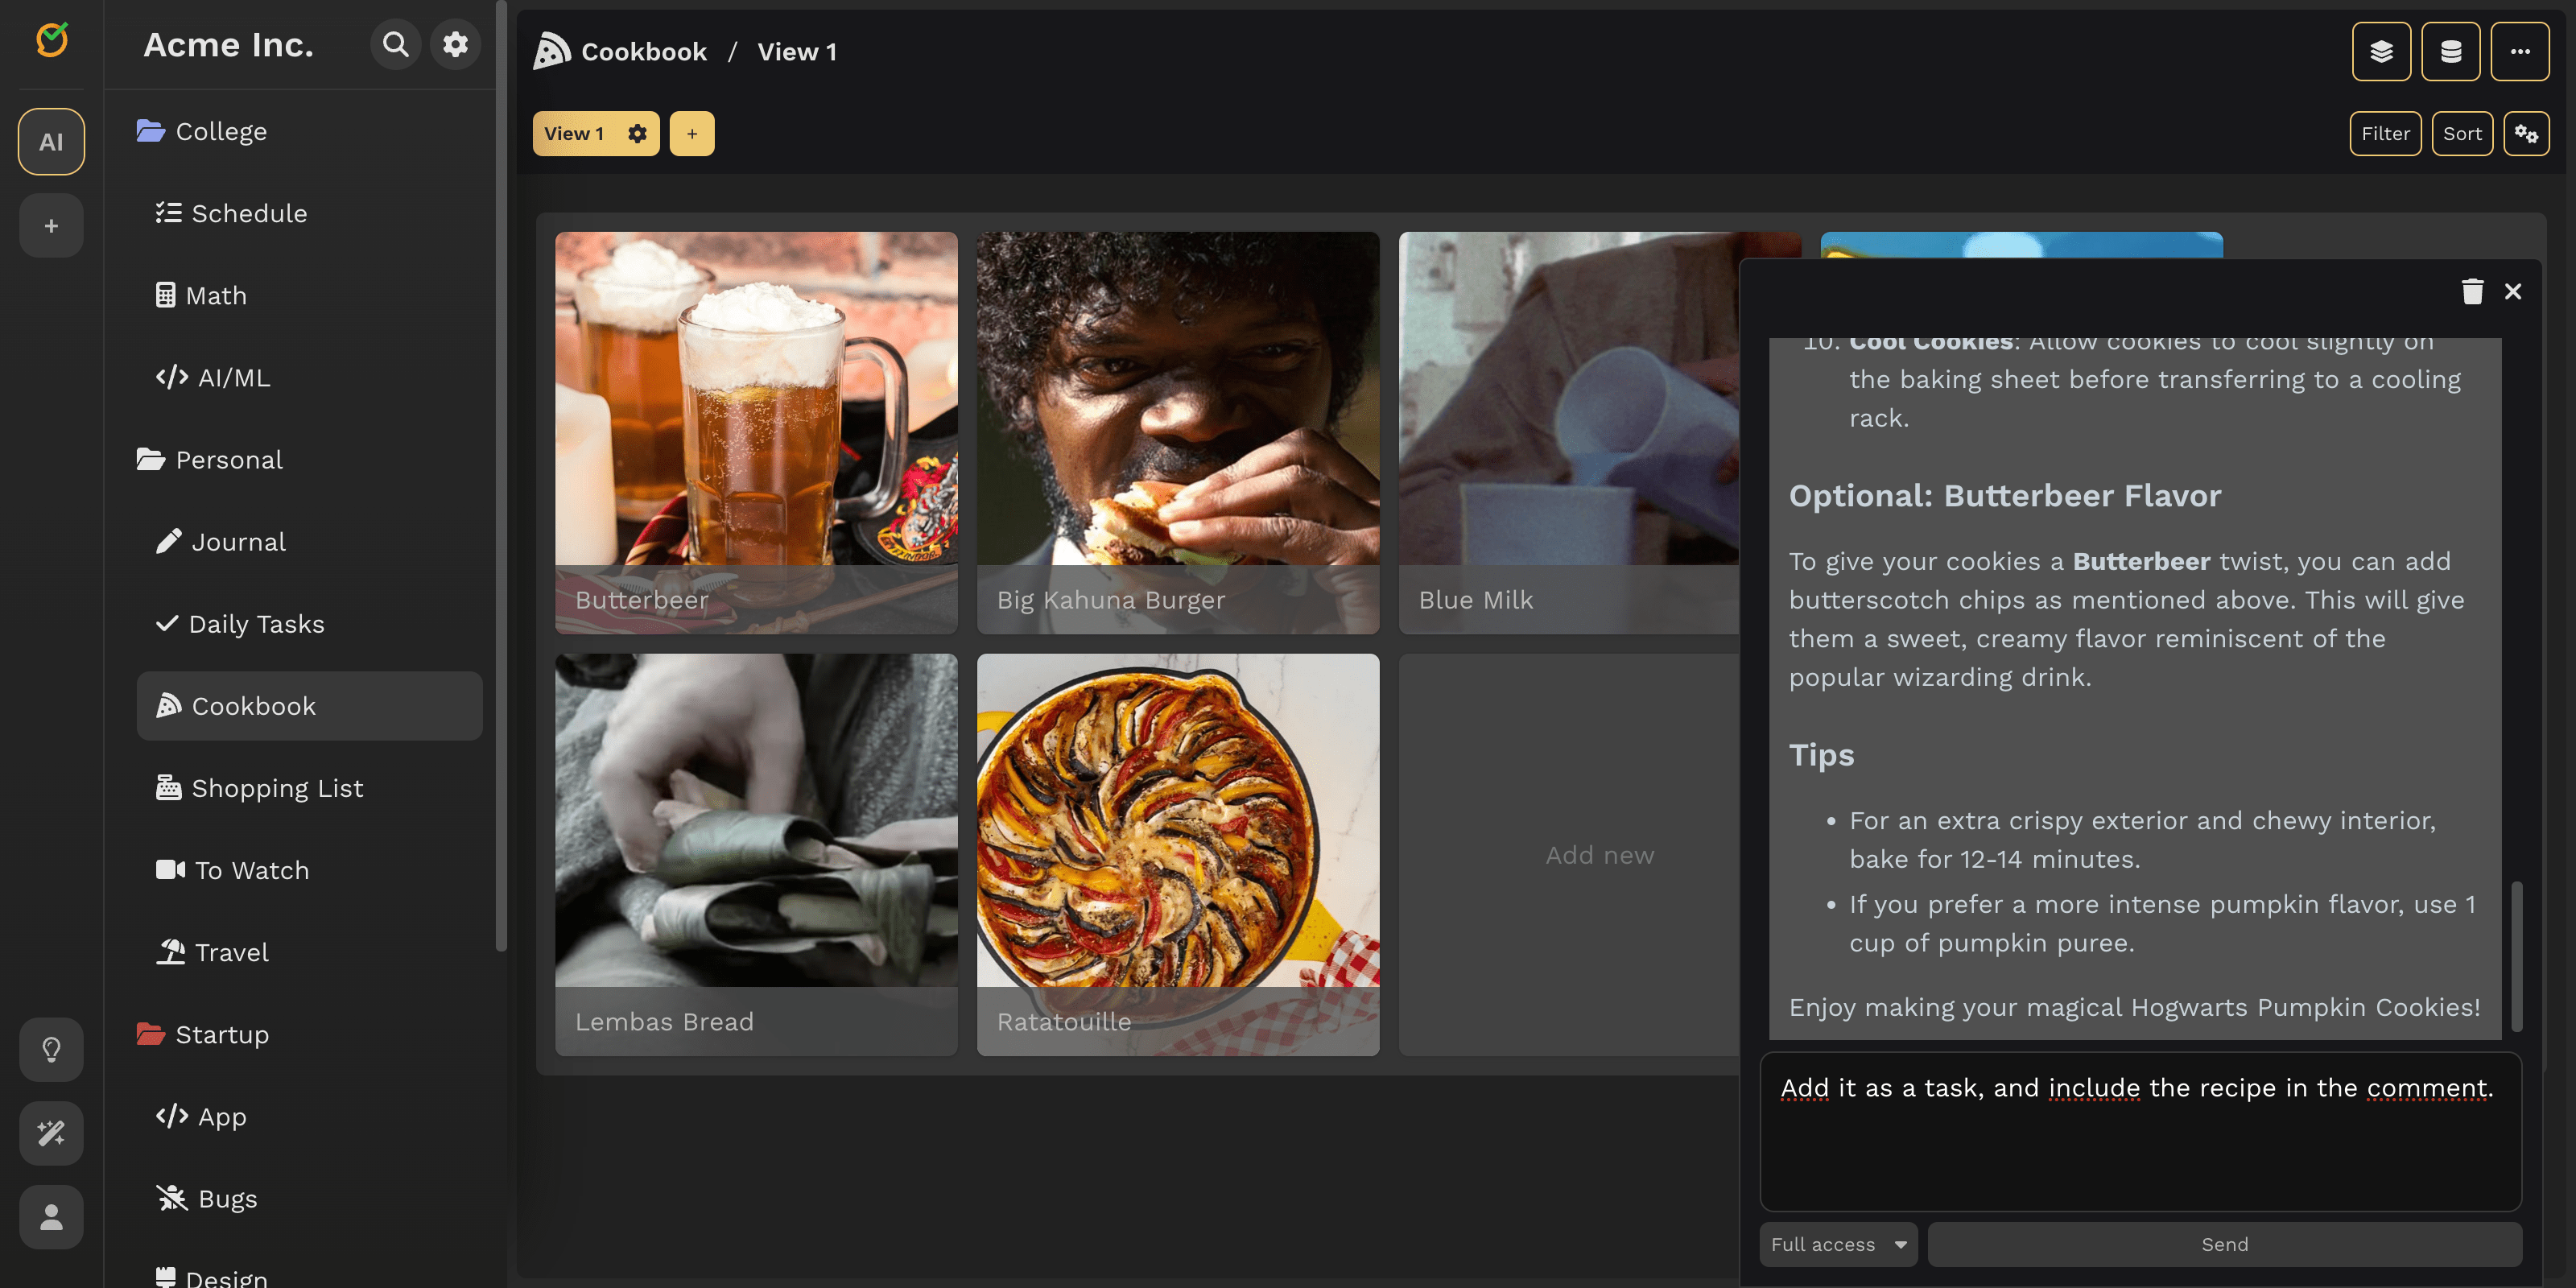
Task: Click the Acme app logo icon
Action: pos(52,40)
